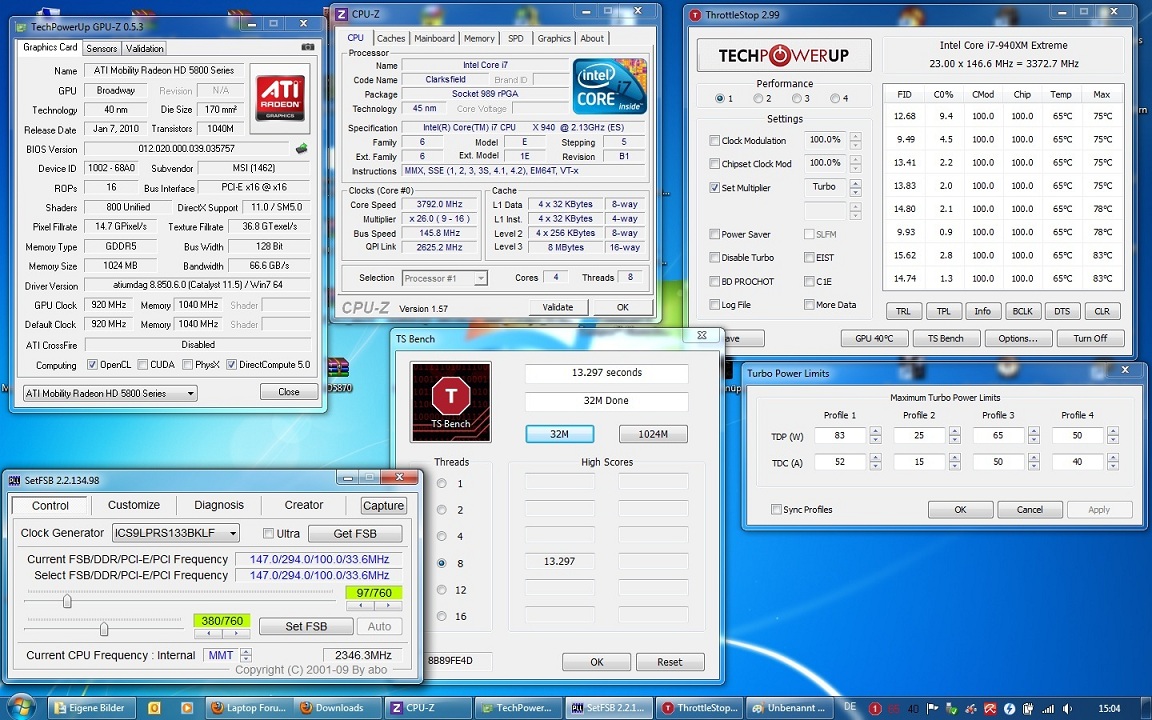Screen dimensions: 1152x720
Task: Uncheck Set Multiplier in ThrottleStop
Action: 714,187
